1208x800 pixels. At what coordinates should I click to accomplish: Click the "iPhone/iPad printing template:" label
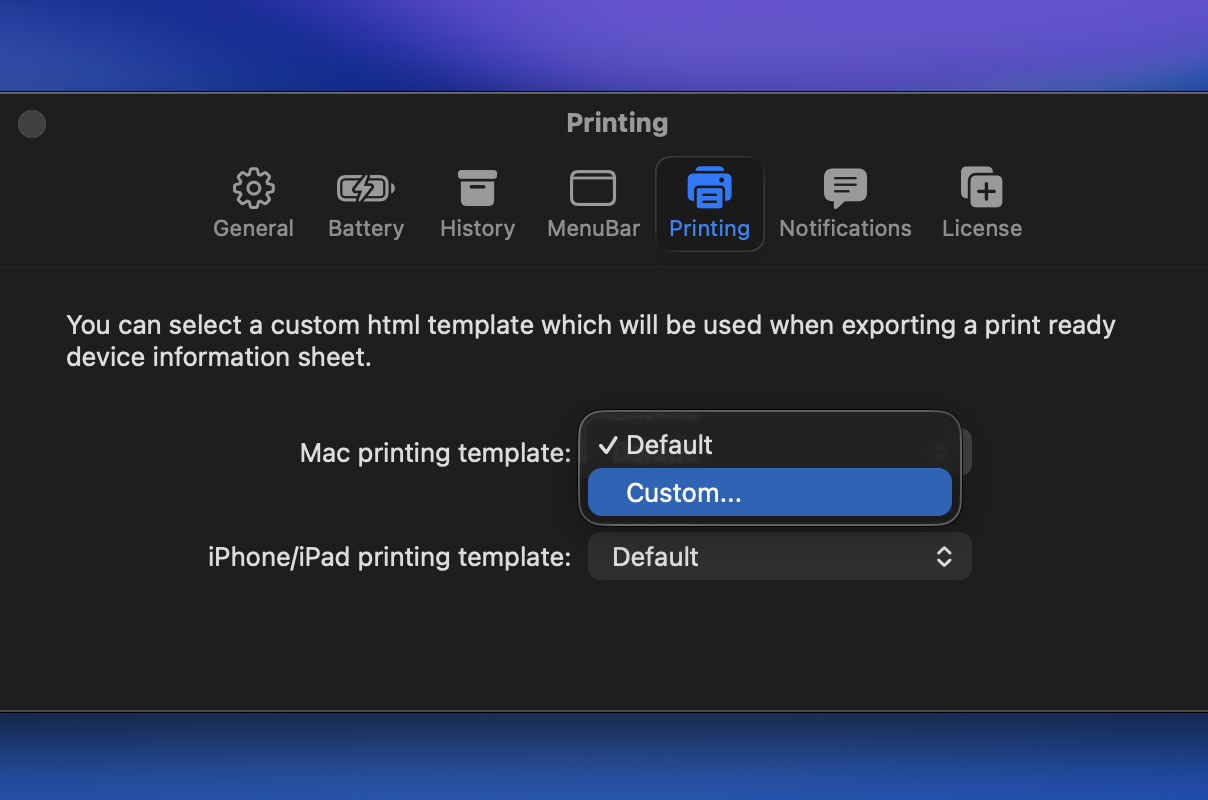[389, 557]
